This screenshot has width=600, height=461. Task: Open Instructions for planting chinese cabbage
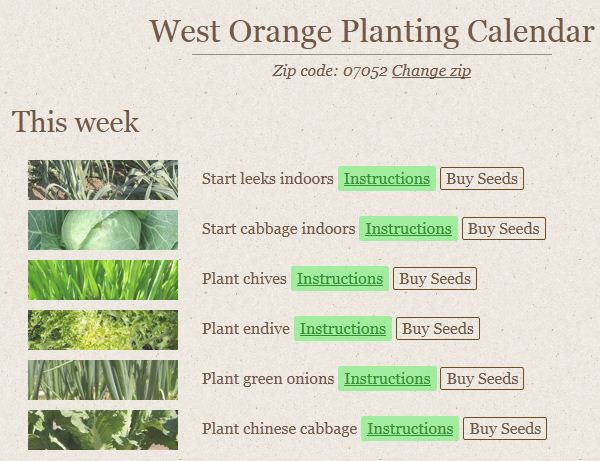pos(410,429)
